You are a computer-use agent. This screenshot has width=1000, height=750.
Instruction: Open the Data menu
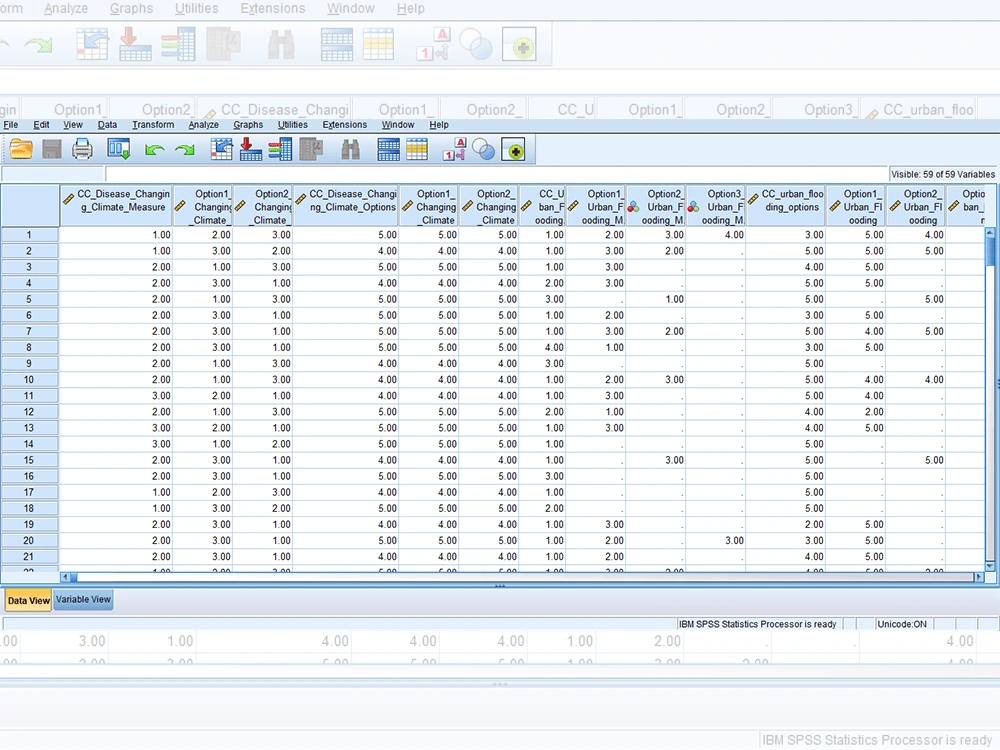click(x=107, y=125)
